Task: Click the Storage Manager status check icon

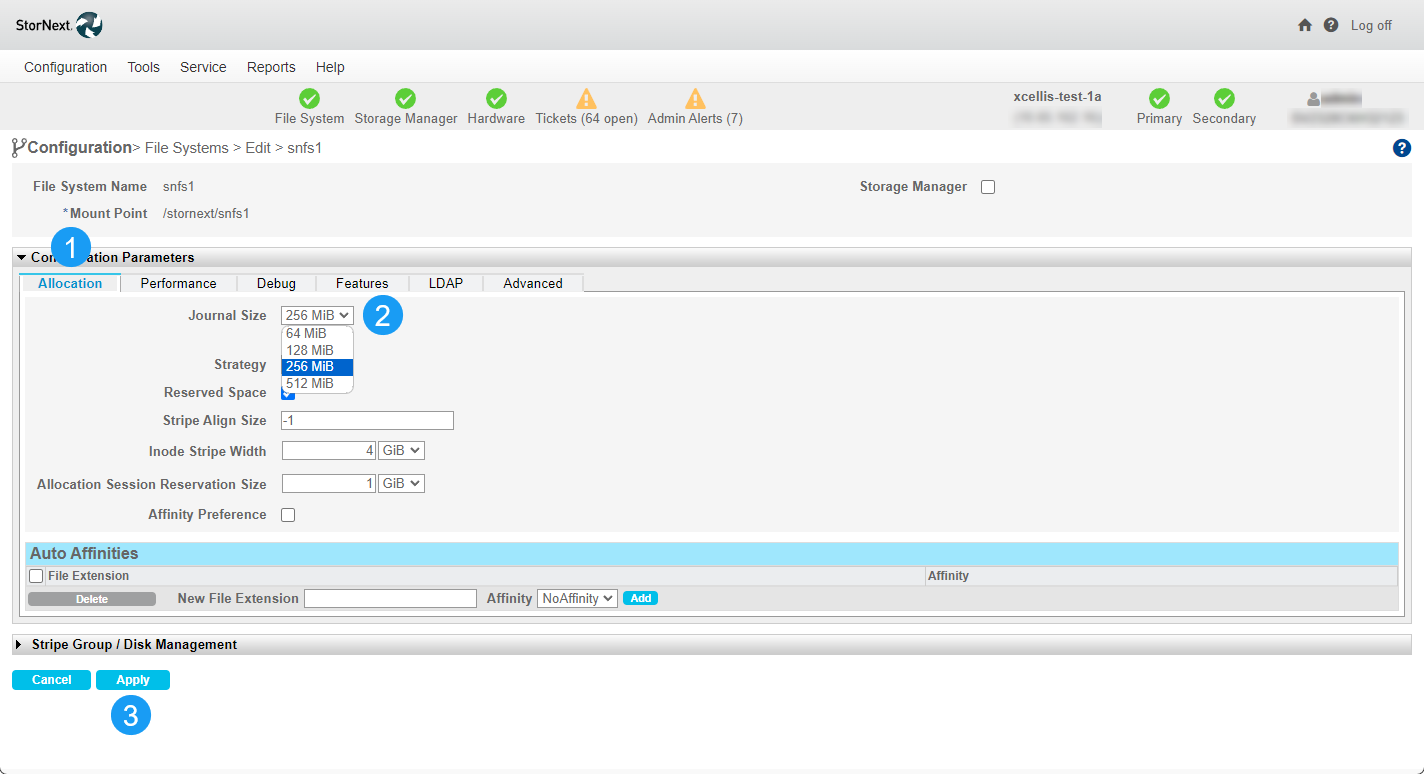Action: point(405,99)
